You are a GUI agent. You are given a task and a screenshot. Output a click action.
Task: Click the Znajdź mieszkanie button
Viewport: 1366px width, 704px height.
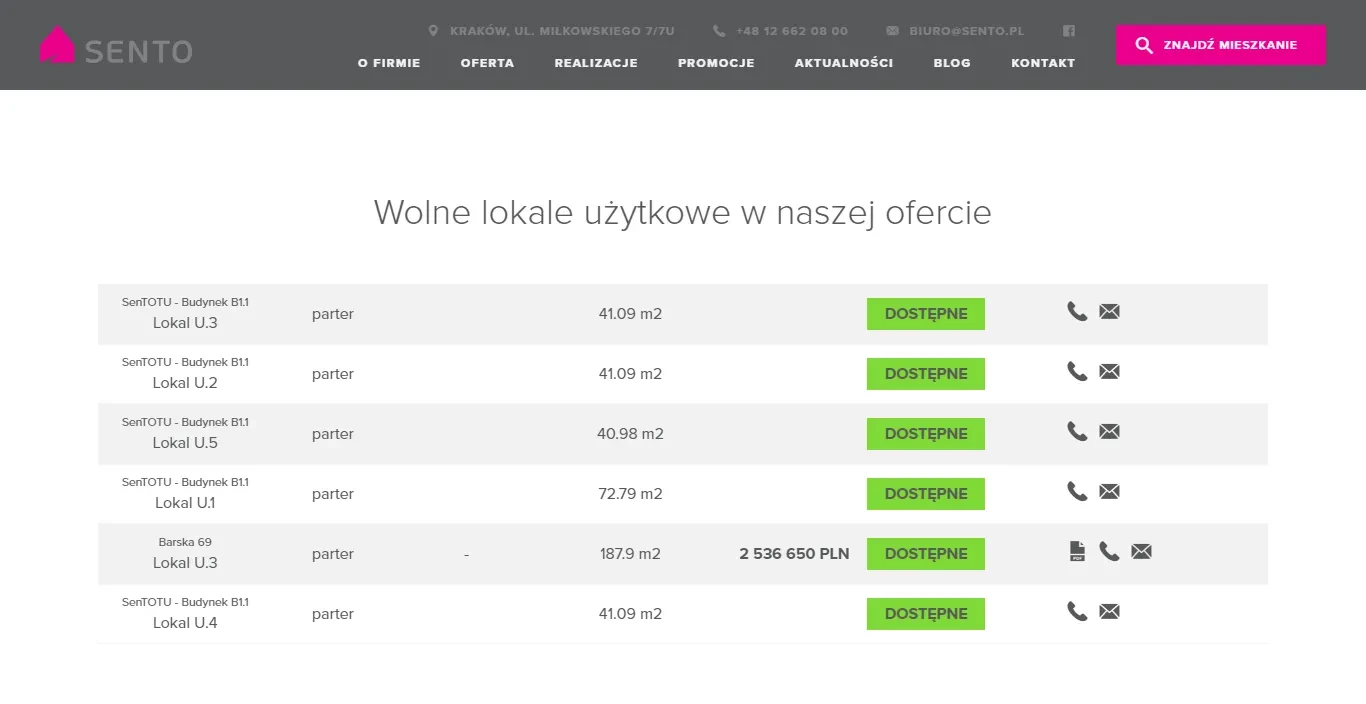tap(1221, 45)
